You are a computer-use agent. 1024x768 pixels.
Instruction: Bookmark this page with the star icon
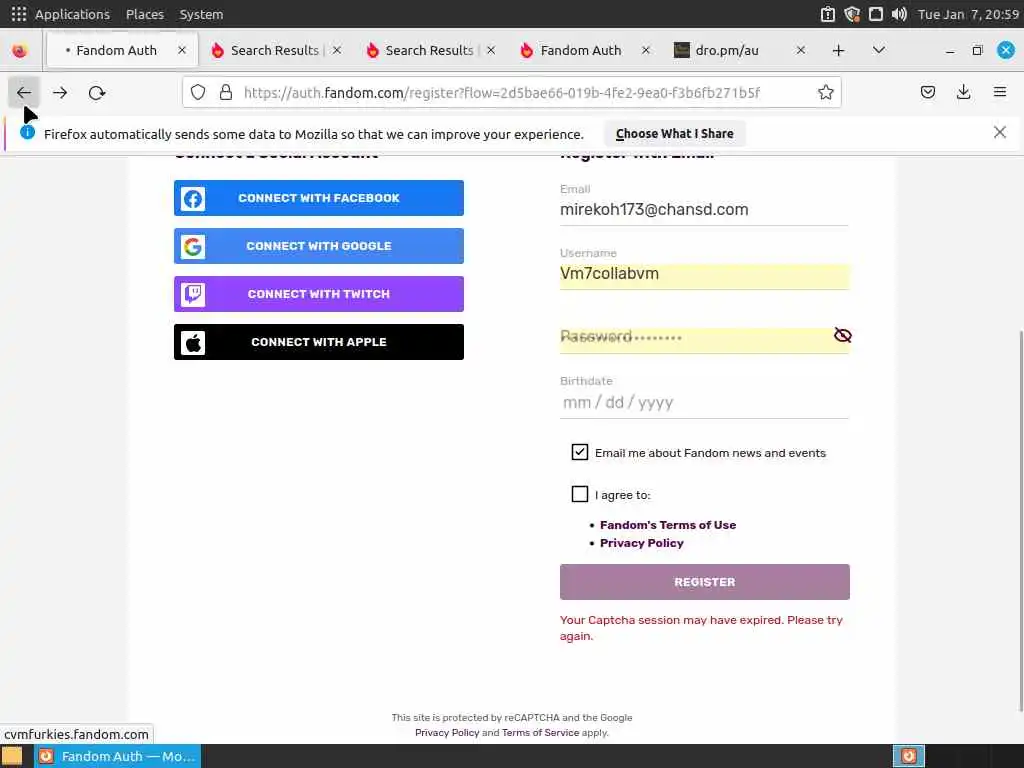[x=825, y=93]
